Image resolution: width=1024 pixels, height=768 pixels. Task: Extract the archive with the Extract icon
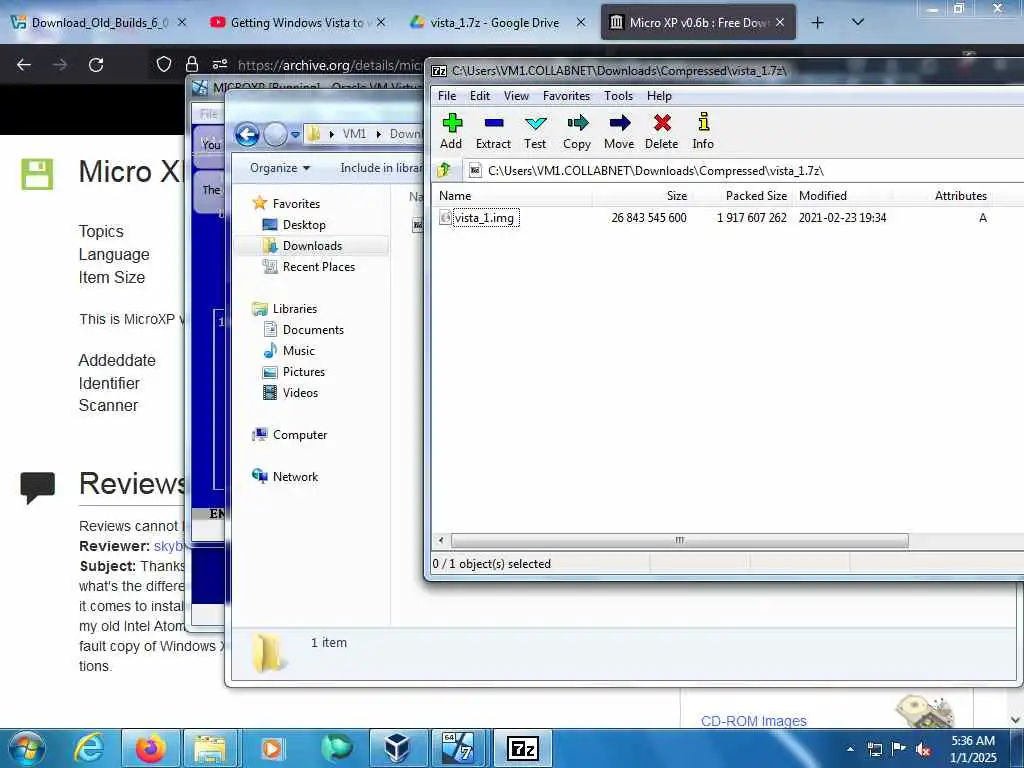pos(493,131)
